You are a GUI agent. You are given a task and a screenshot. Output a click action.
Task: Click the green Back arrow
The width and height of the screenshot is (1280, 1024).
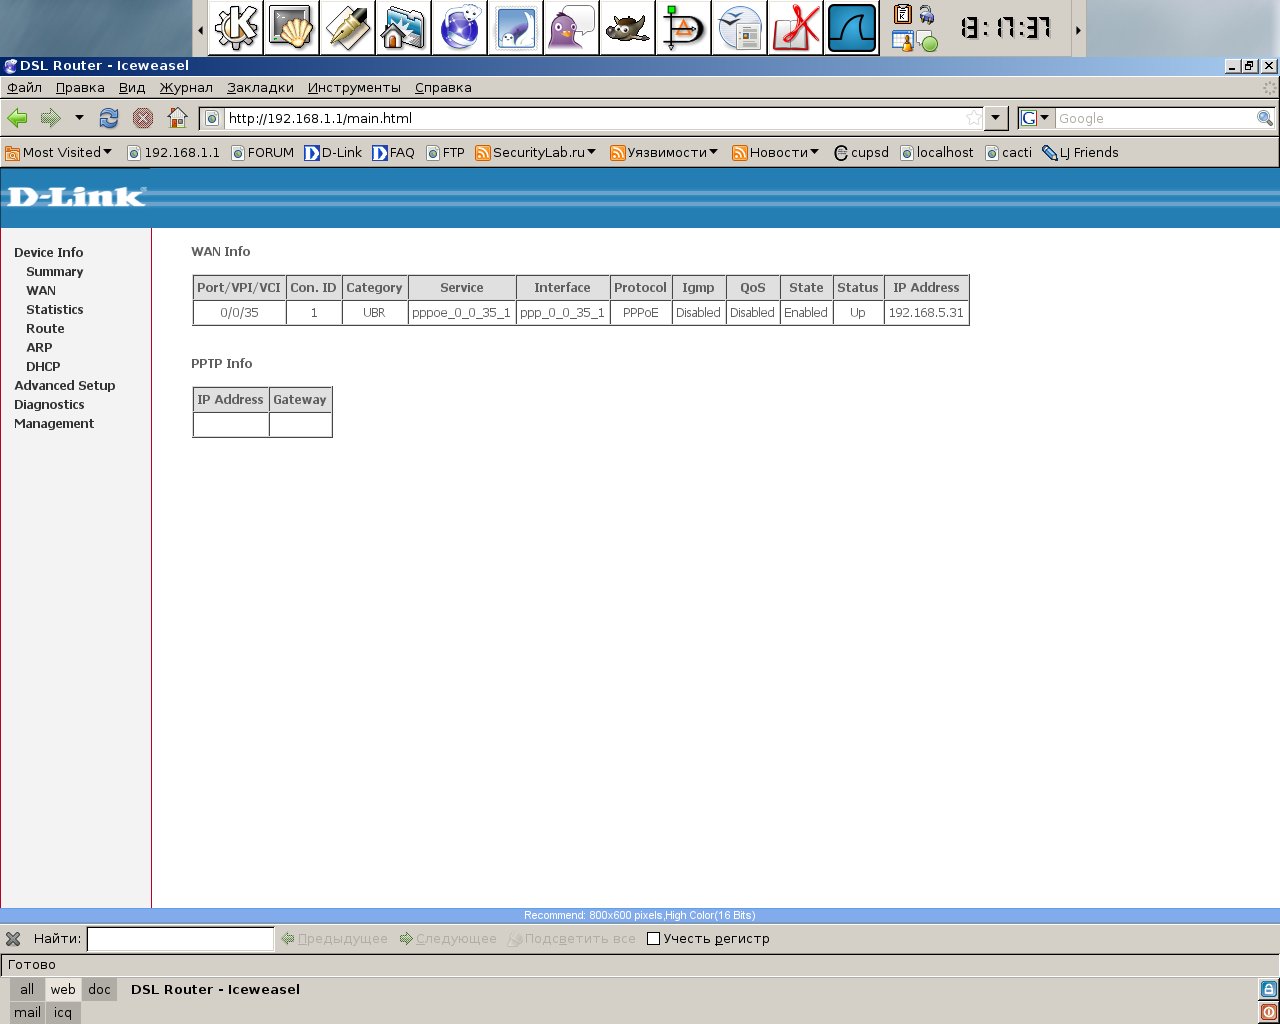pos(17,118)
